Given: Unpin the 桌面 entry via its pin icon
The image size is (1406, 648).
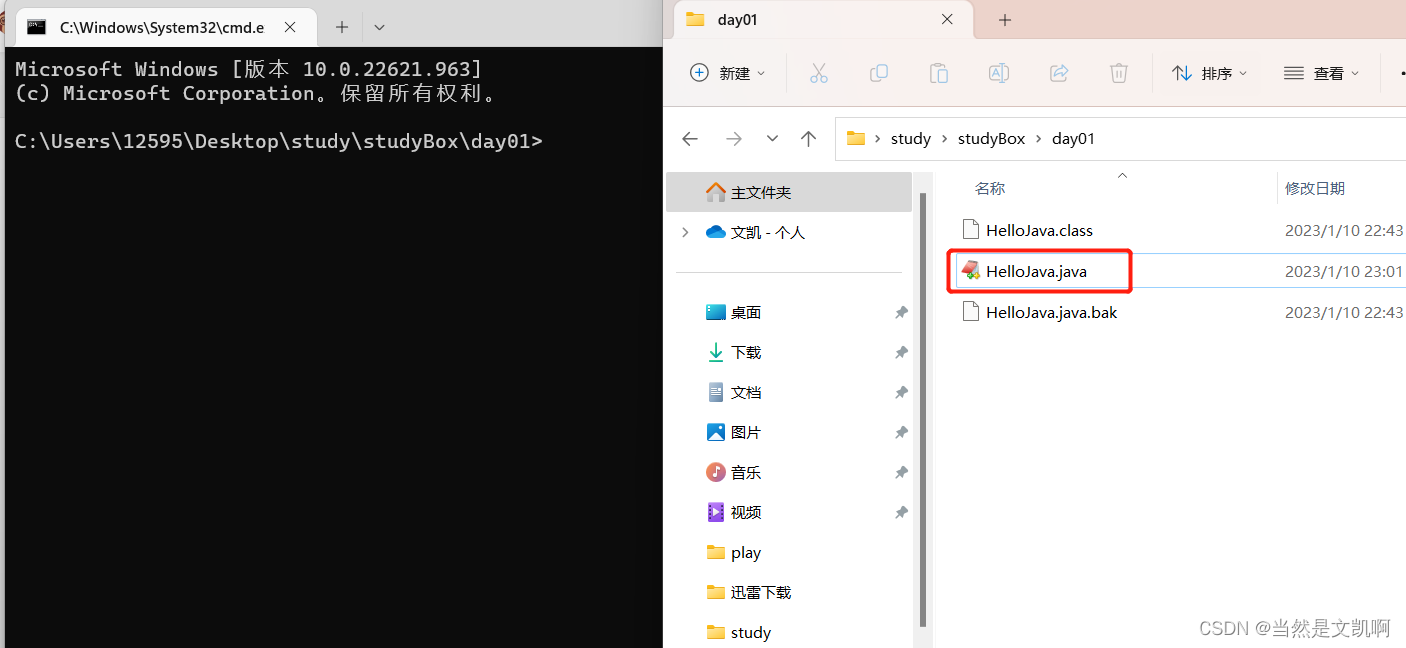Looking at the screenshot, I should click(901, 312).
